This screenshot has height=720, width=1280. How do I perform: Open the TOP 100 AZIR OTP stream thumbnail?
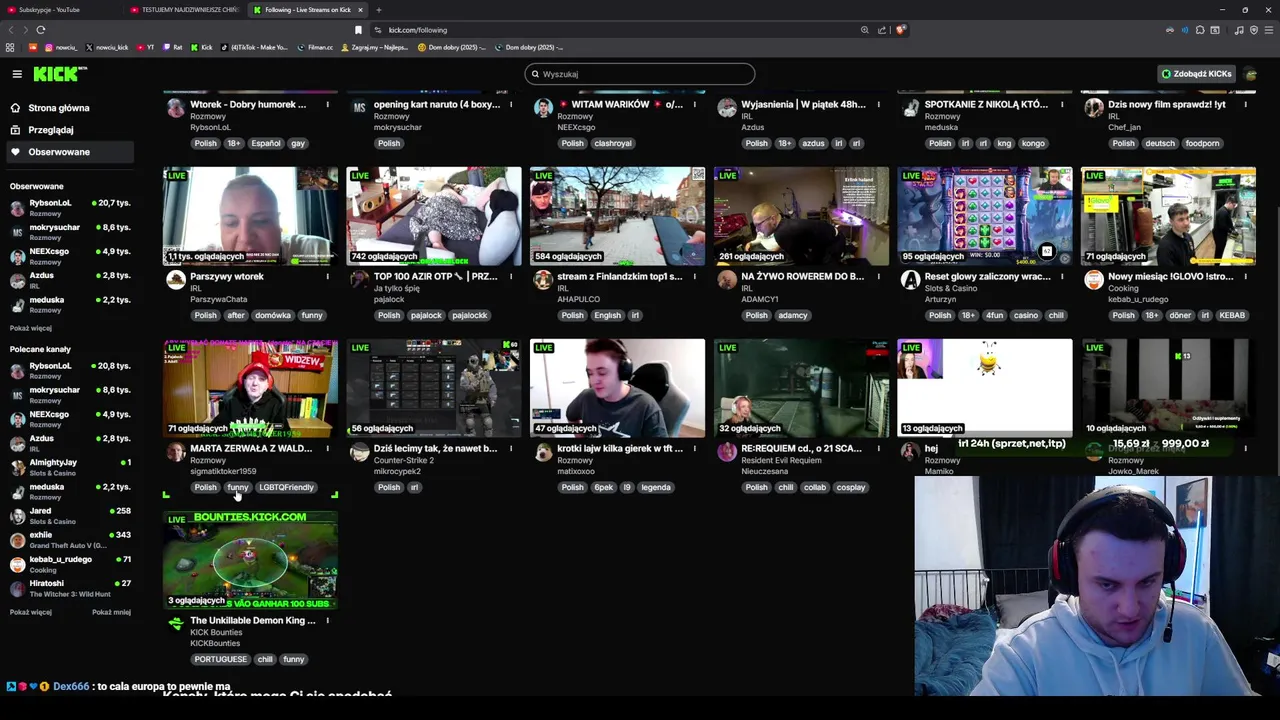coord(434,216)
